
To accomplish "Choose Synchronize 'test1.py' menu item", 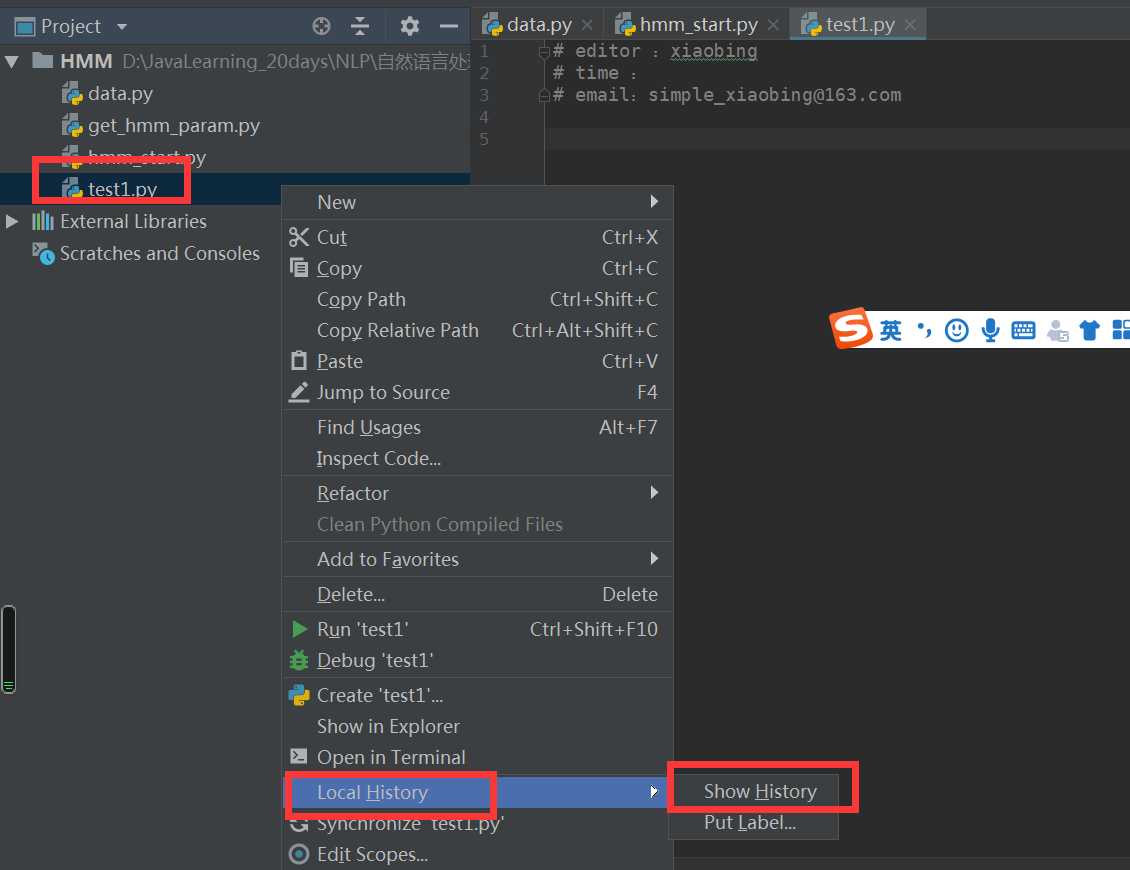I will (x=477, y=823).
